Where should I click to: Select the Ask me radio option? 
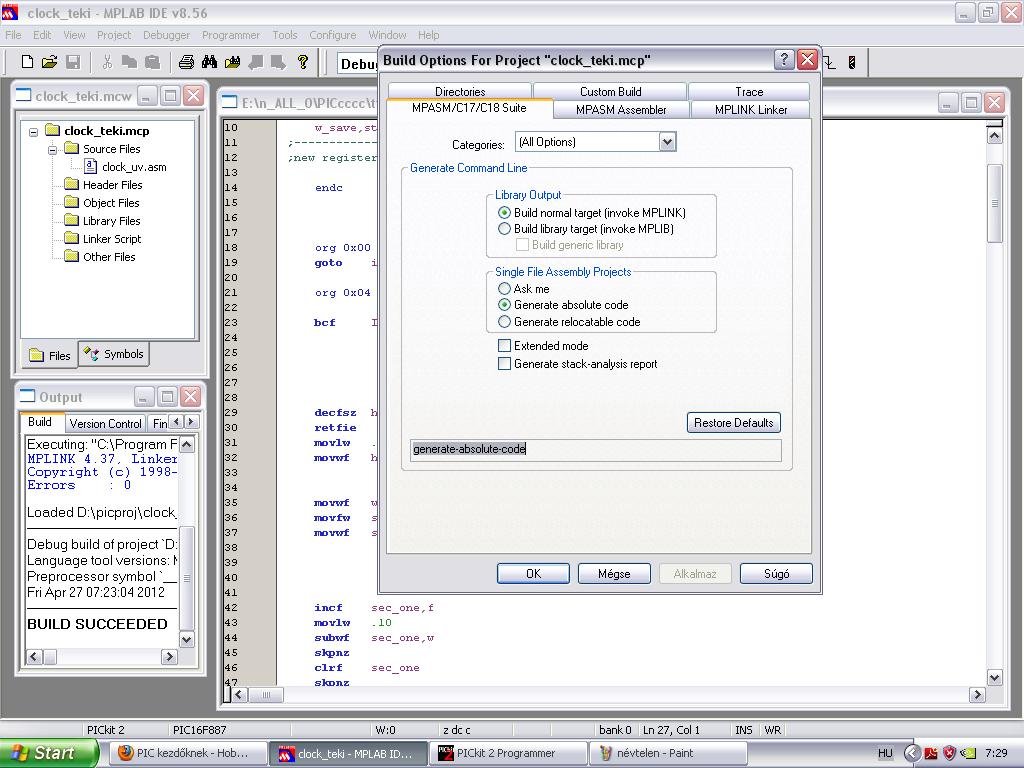[x=504, y=289]
